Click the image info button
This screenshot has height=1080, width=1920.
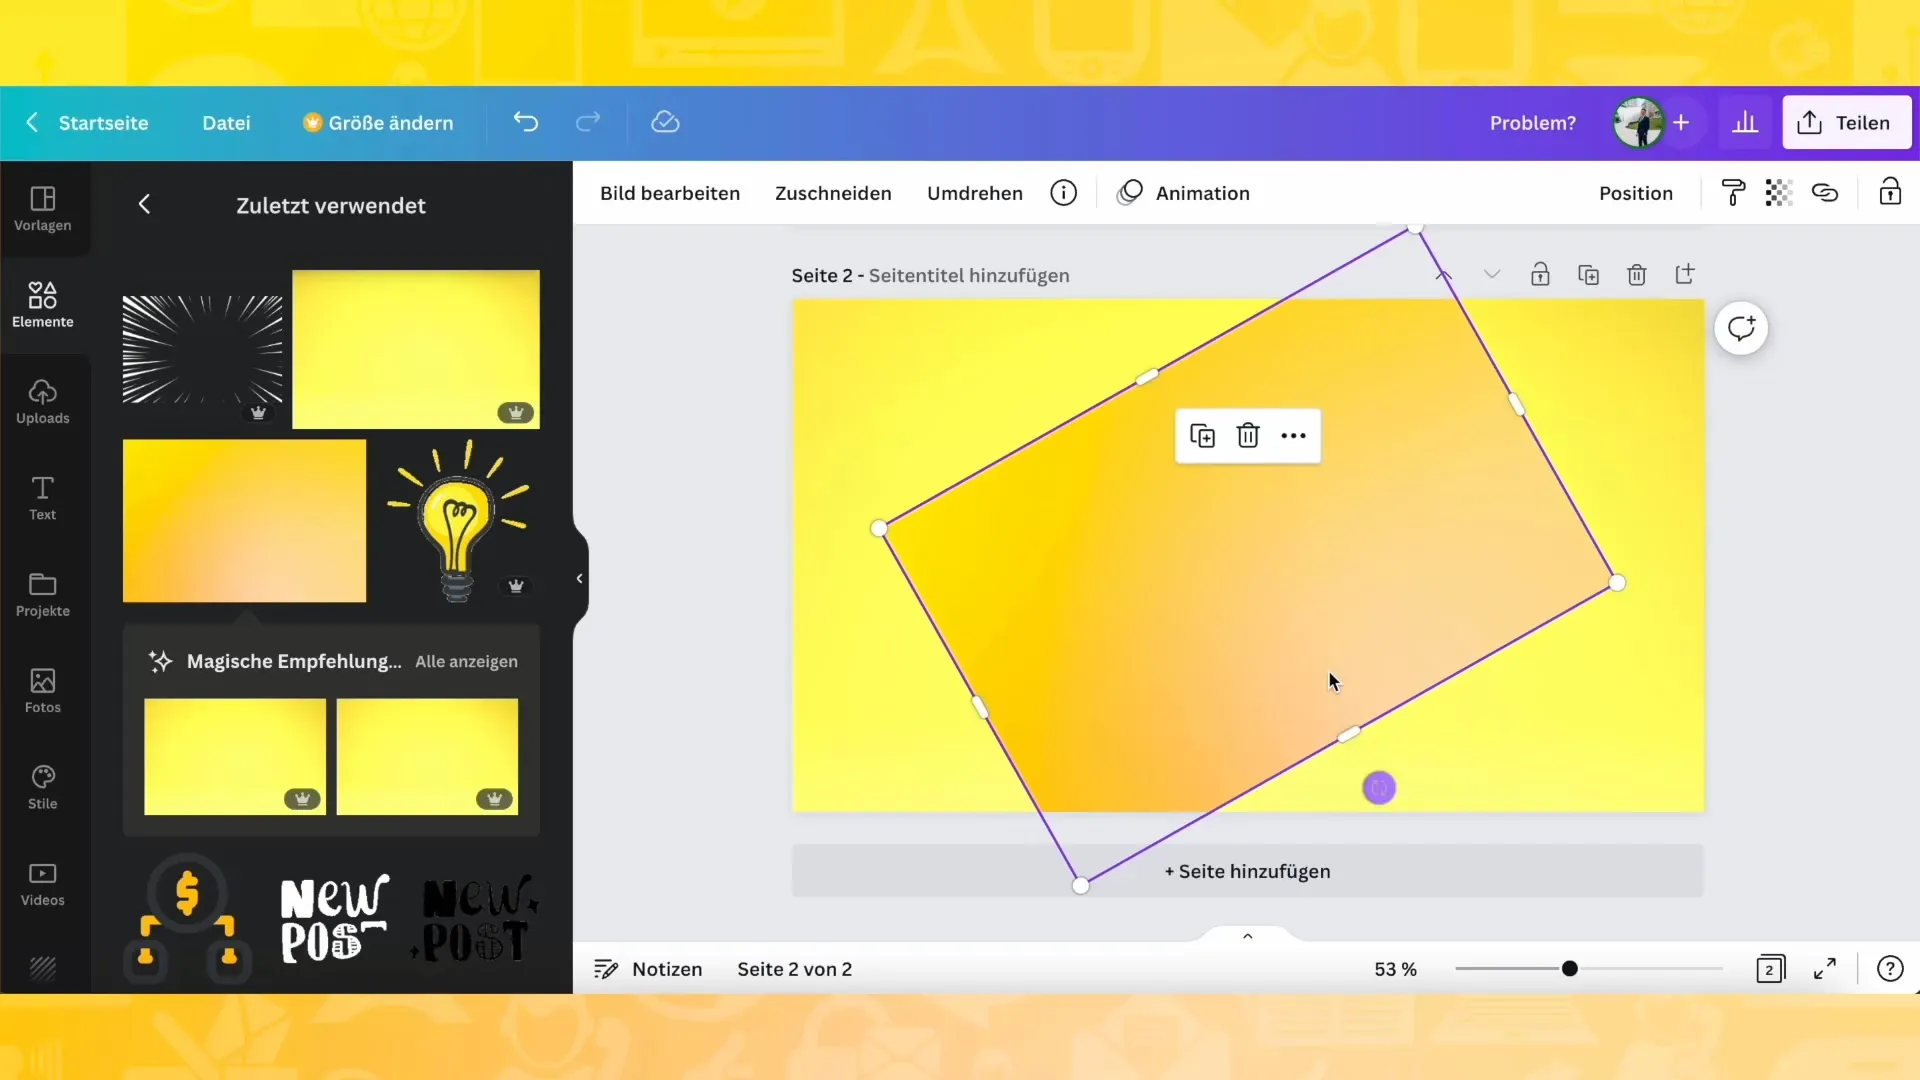(x=1063, y=193)
